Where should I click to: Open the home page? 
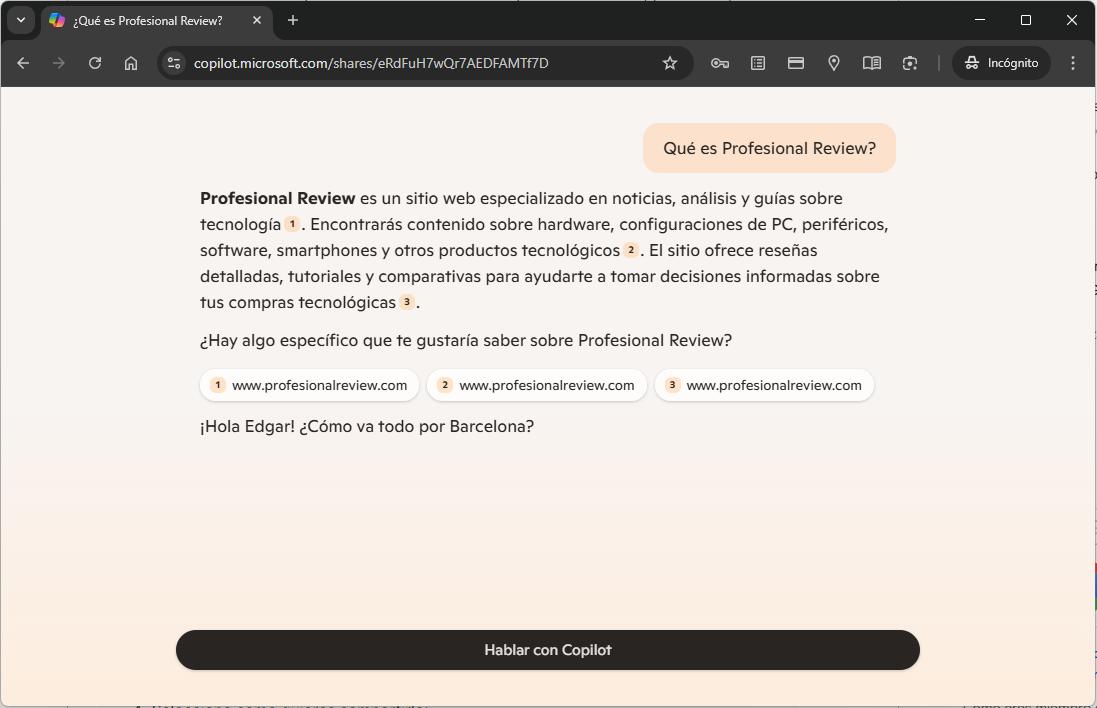pos(131,63)
